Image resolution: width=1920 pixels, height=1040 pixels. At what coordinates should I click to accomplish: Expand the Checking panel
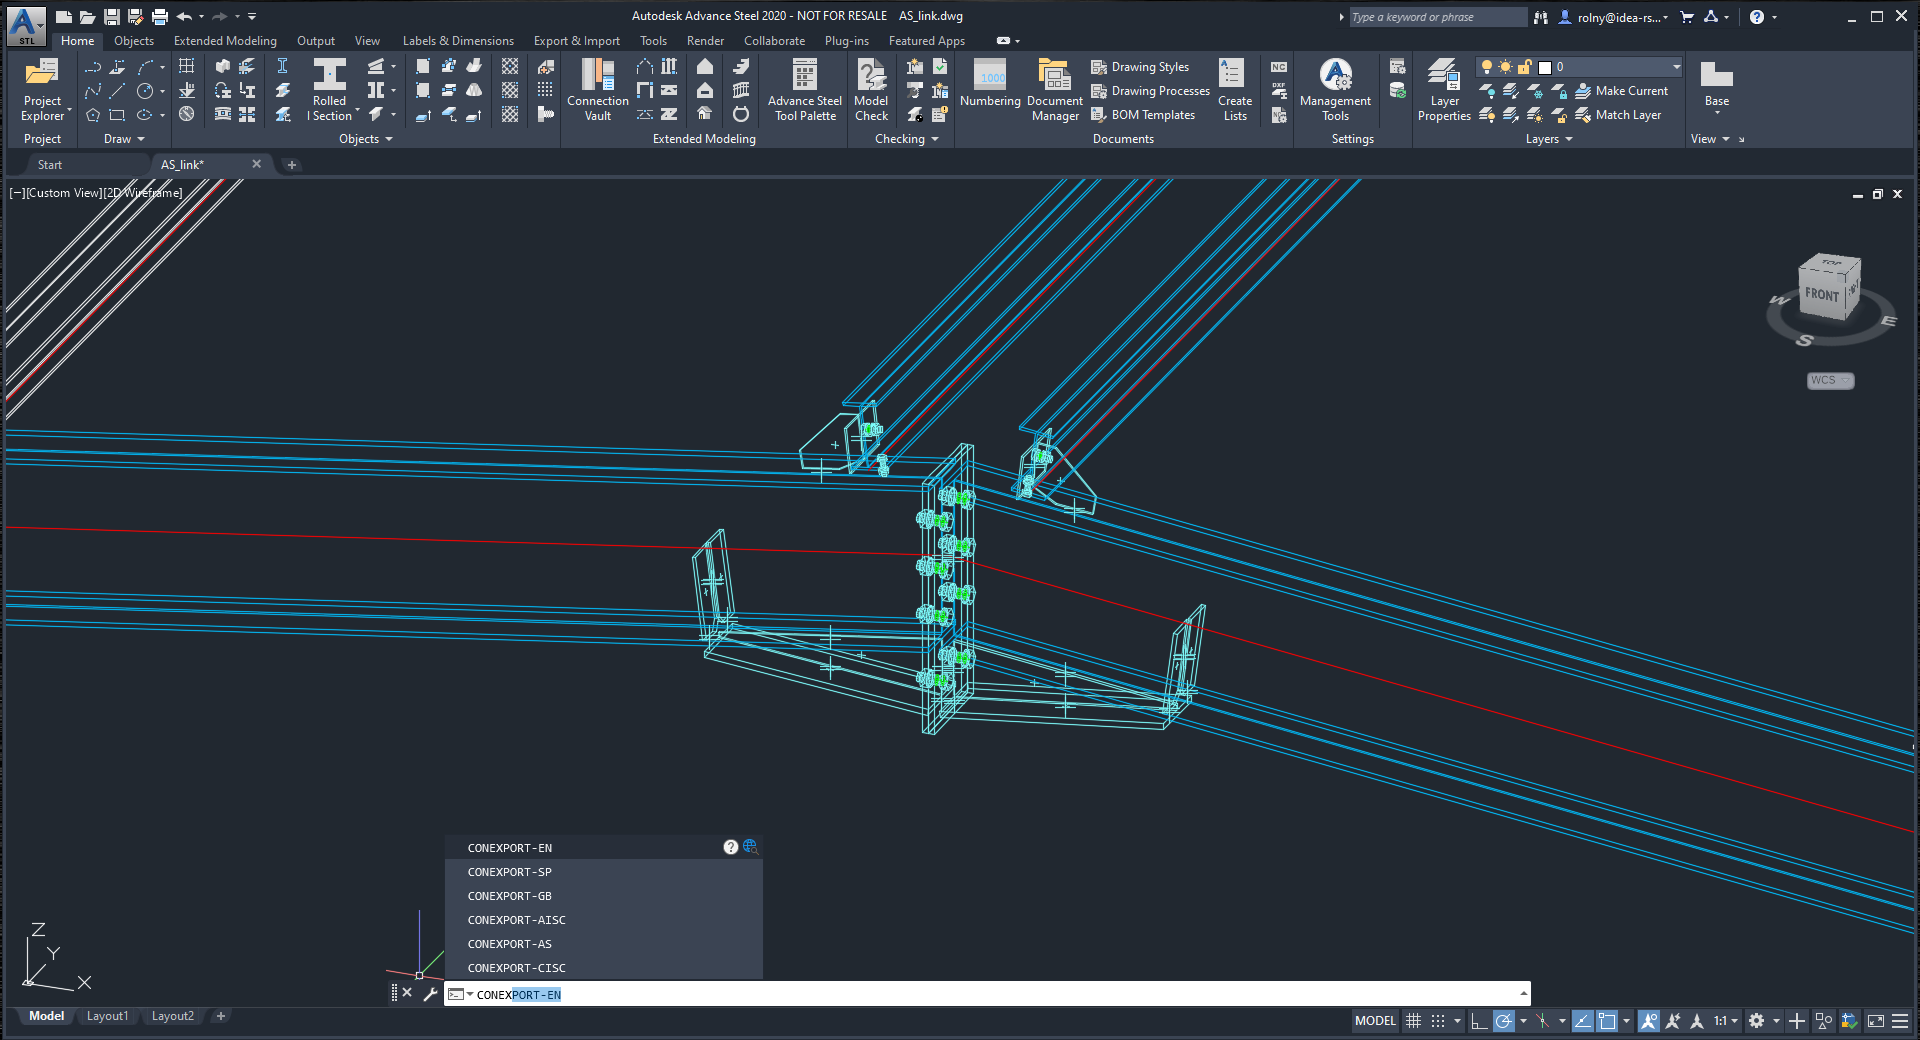(x=906, y=139)
